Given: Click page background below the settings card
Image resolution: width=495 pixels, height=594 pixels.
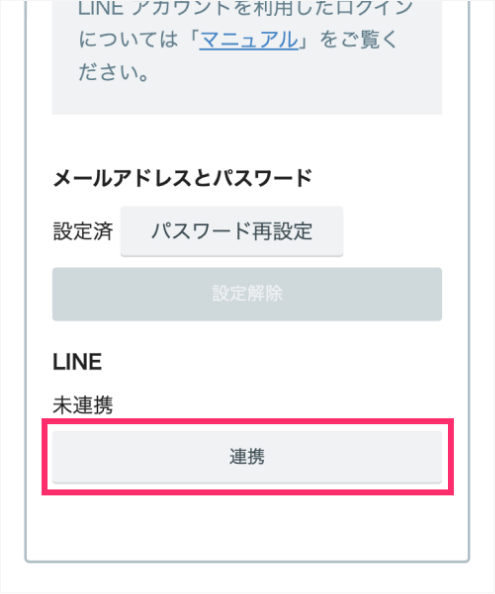Looking at the screenshot, I should (x=247, y=579).
